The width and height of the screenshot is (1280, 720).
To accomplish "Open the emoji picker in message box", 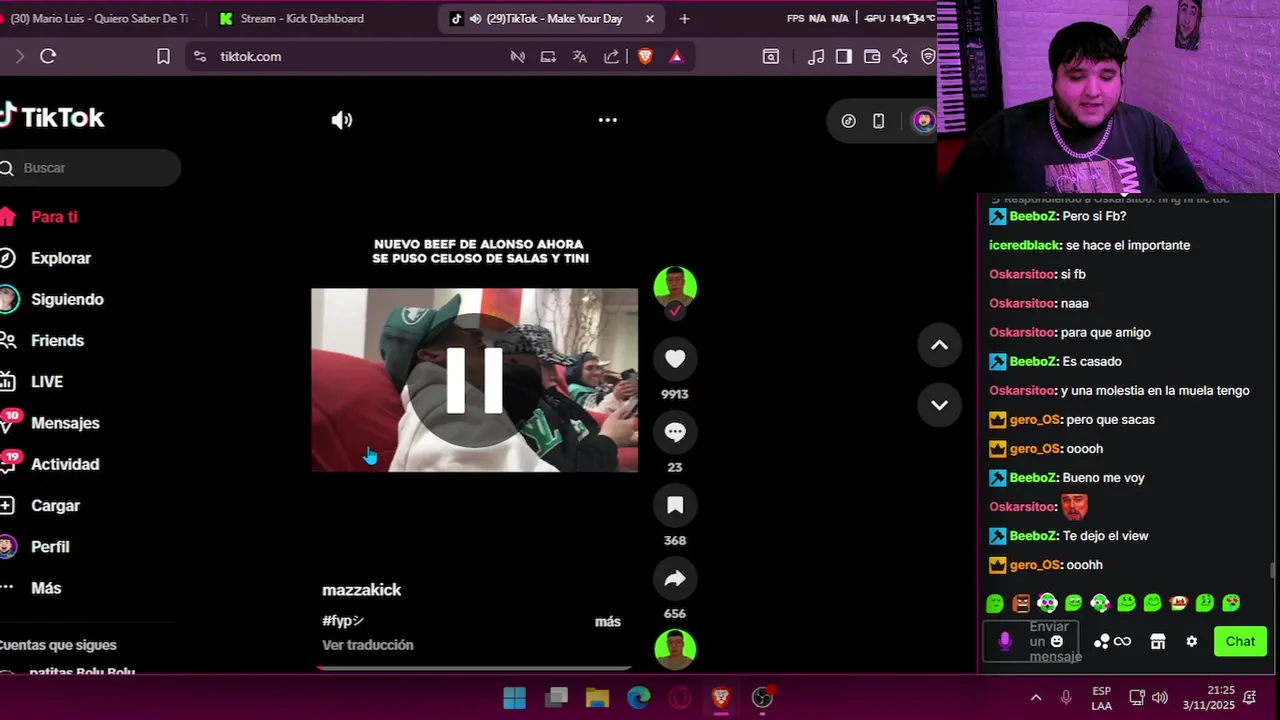I will 1057,642.
